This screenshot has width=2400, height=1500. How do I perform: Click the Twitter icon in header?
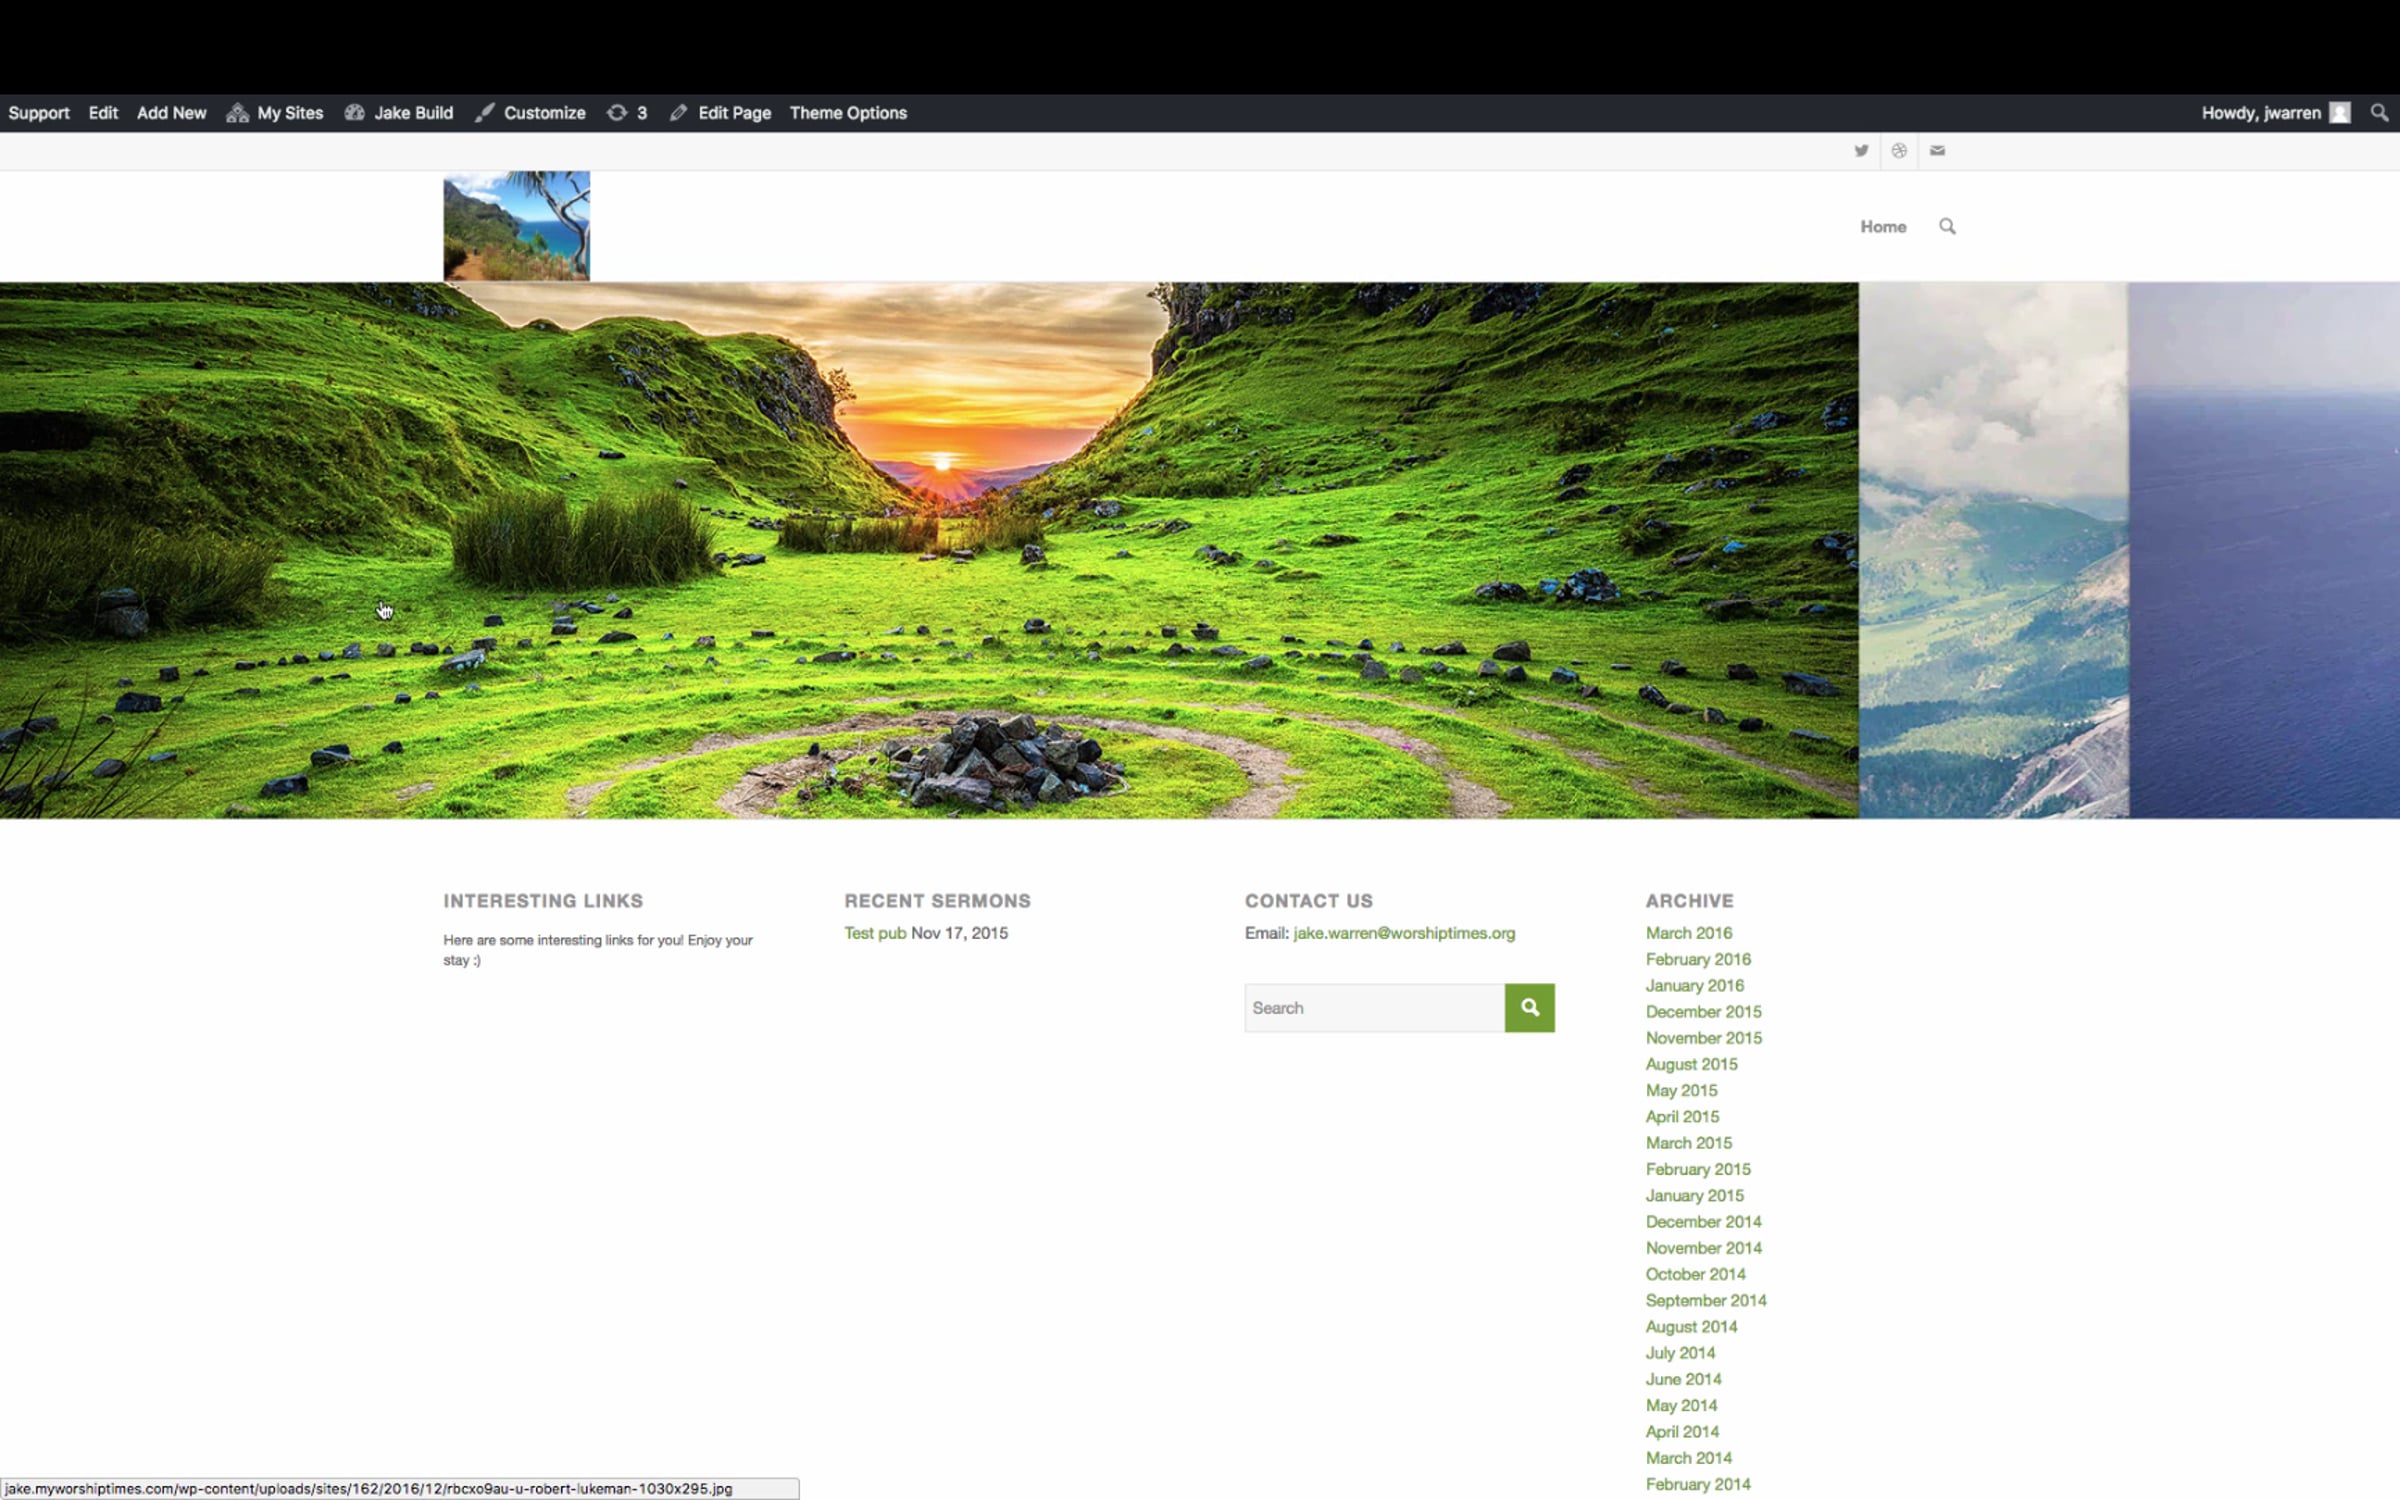[x=1861, y=151]
